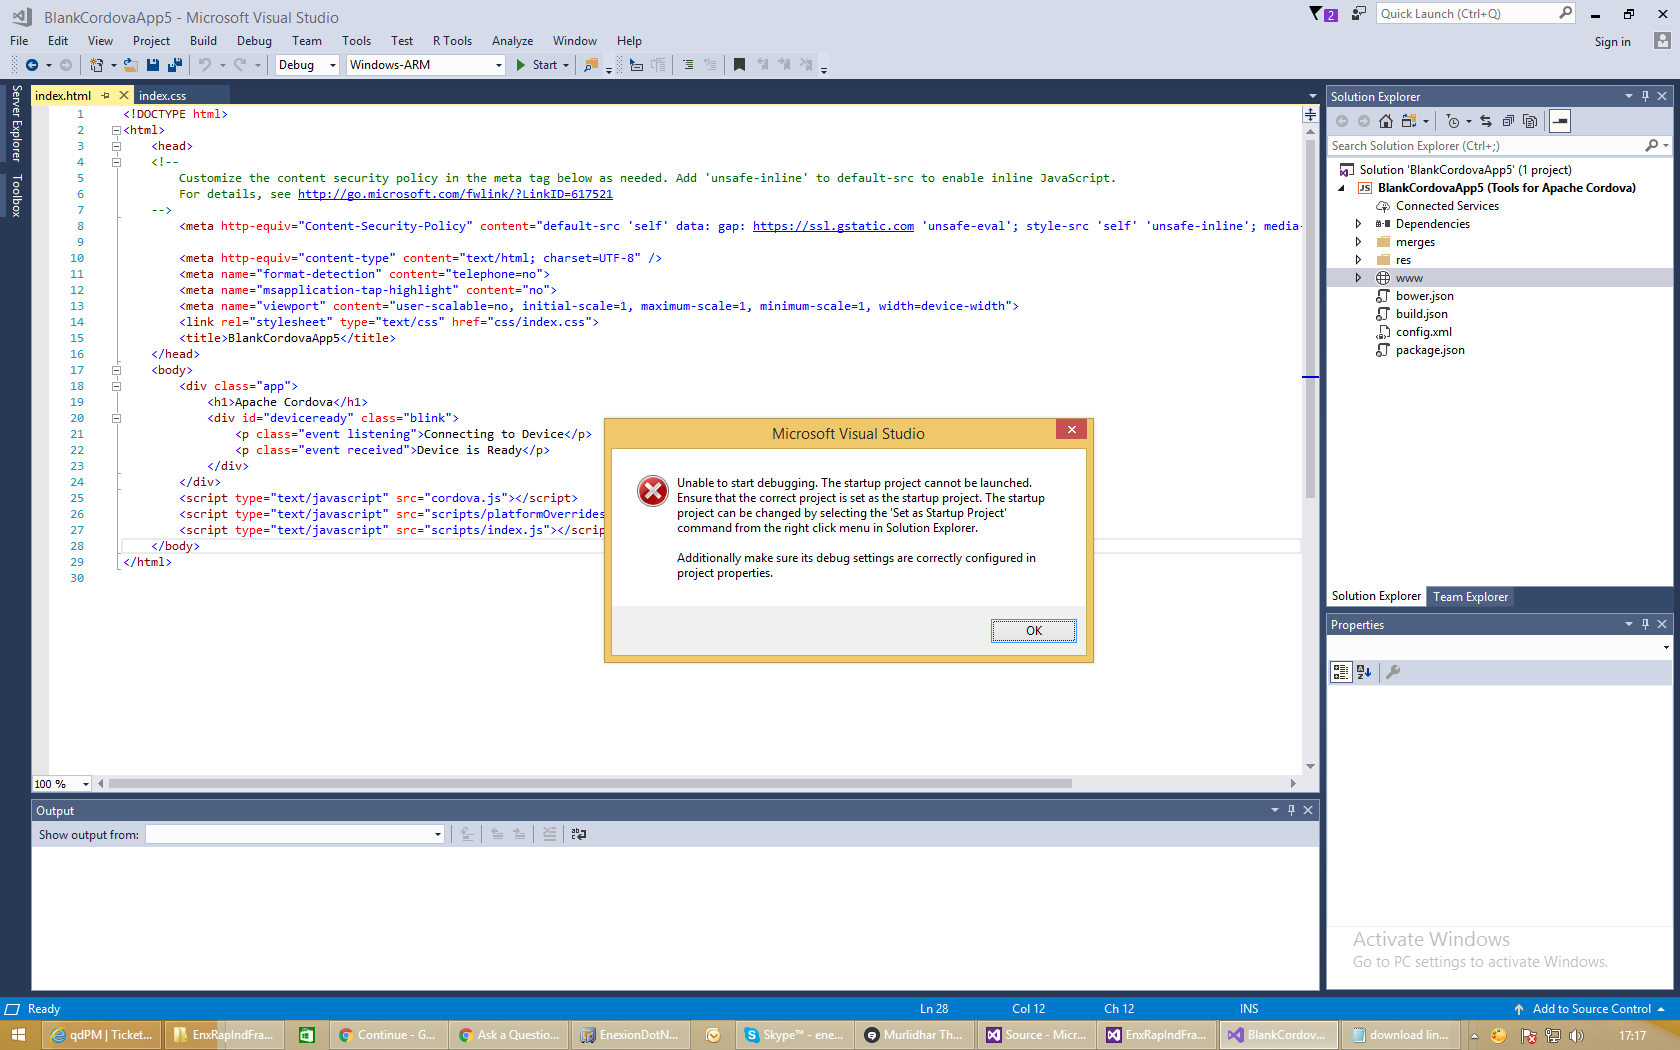Click the Save All icon

pos(175,65)
